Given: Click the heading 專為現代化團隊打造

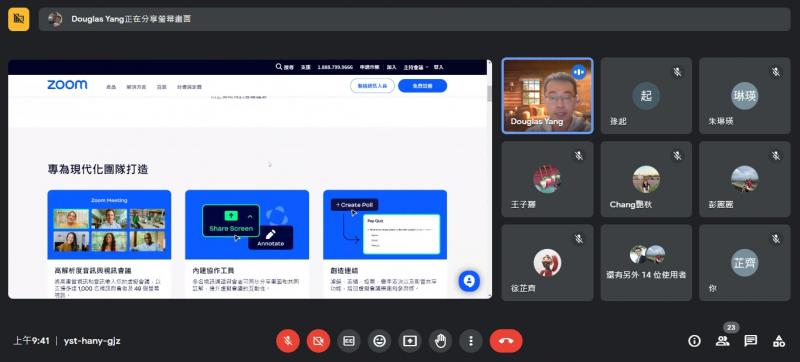Looking at the screenshot, I should (98, 169).
